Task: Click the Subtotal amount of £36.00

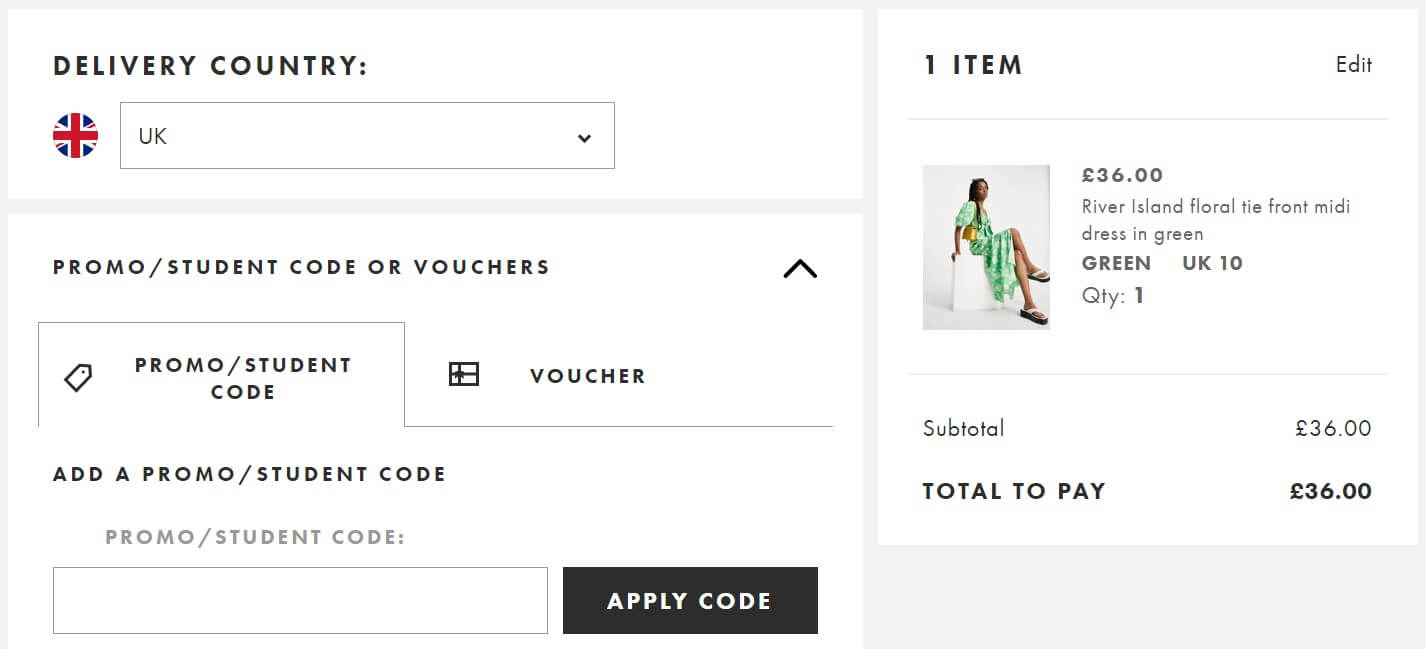Action: pos(1335,428)
